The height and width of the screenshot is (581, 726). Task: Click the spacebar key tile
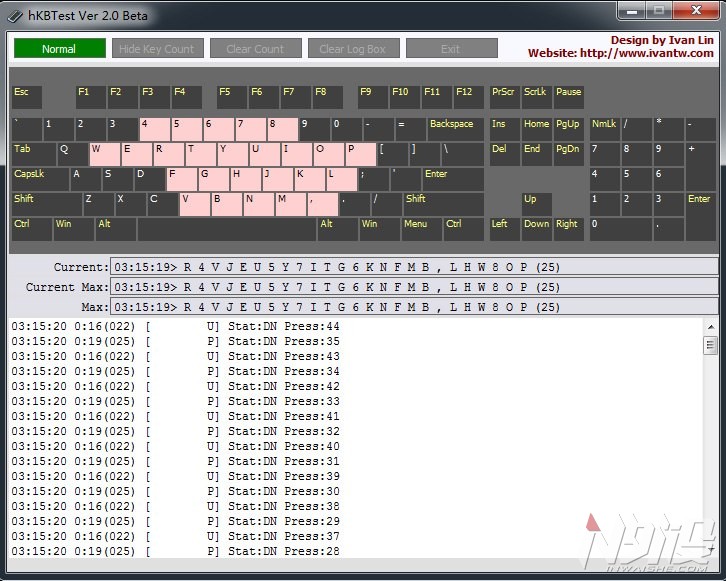point(227,229)
